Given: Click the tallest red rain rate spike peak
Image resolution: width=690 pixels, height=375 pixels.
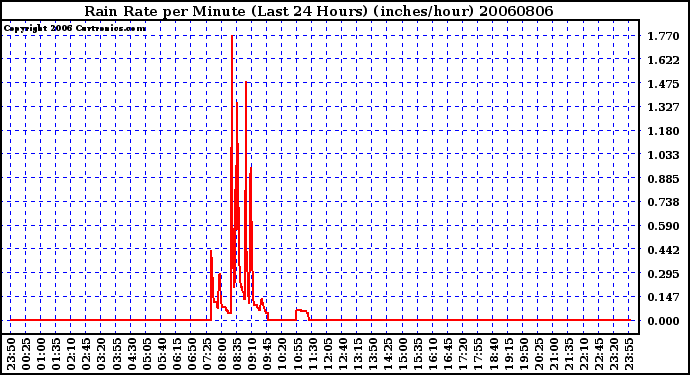Looking at the screenshot, I should click(232, 37).
